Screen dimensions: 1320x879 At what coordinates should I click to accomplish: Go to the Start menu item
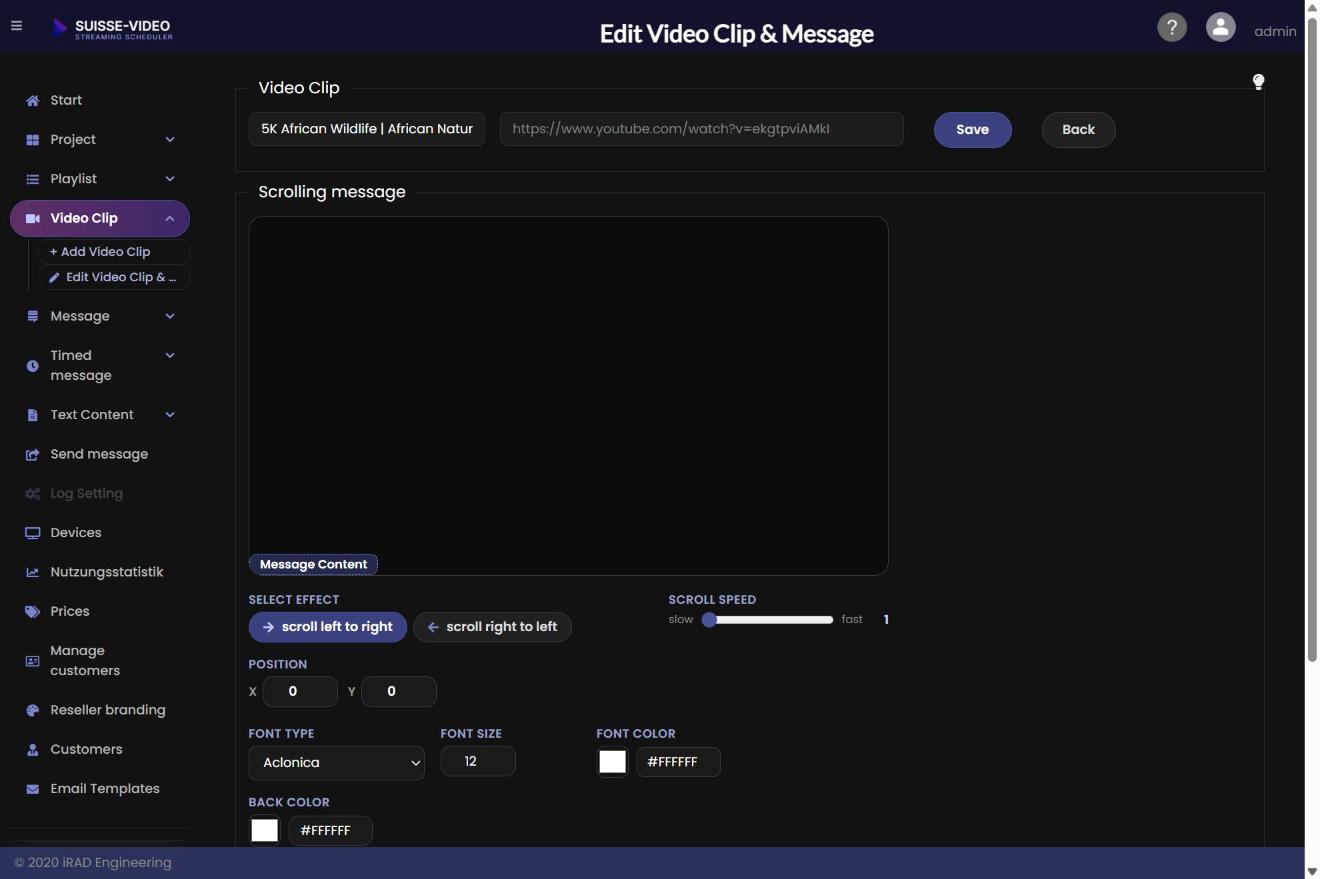(100, 100)
